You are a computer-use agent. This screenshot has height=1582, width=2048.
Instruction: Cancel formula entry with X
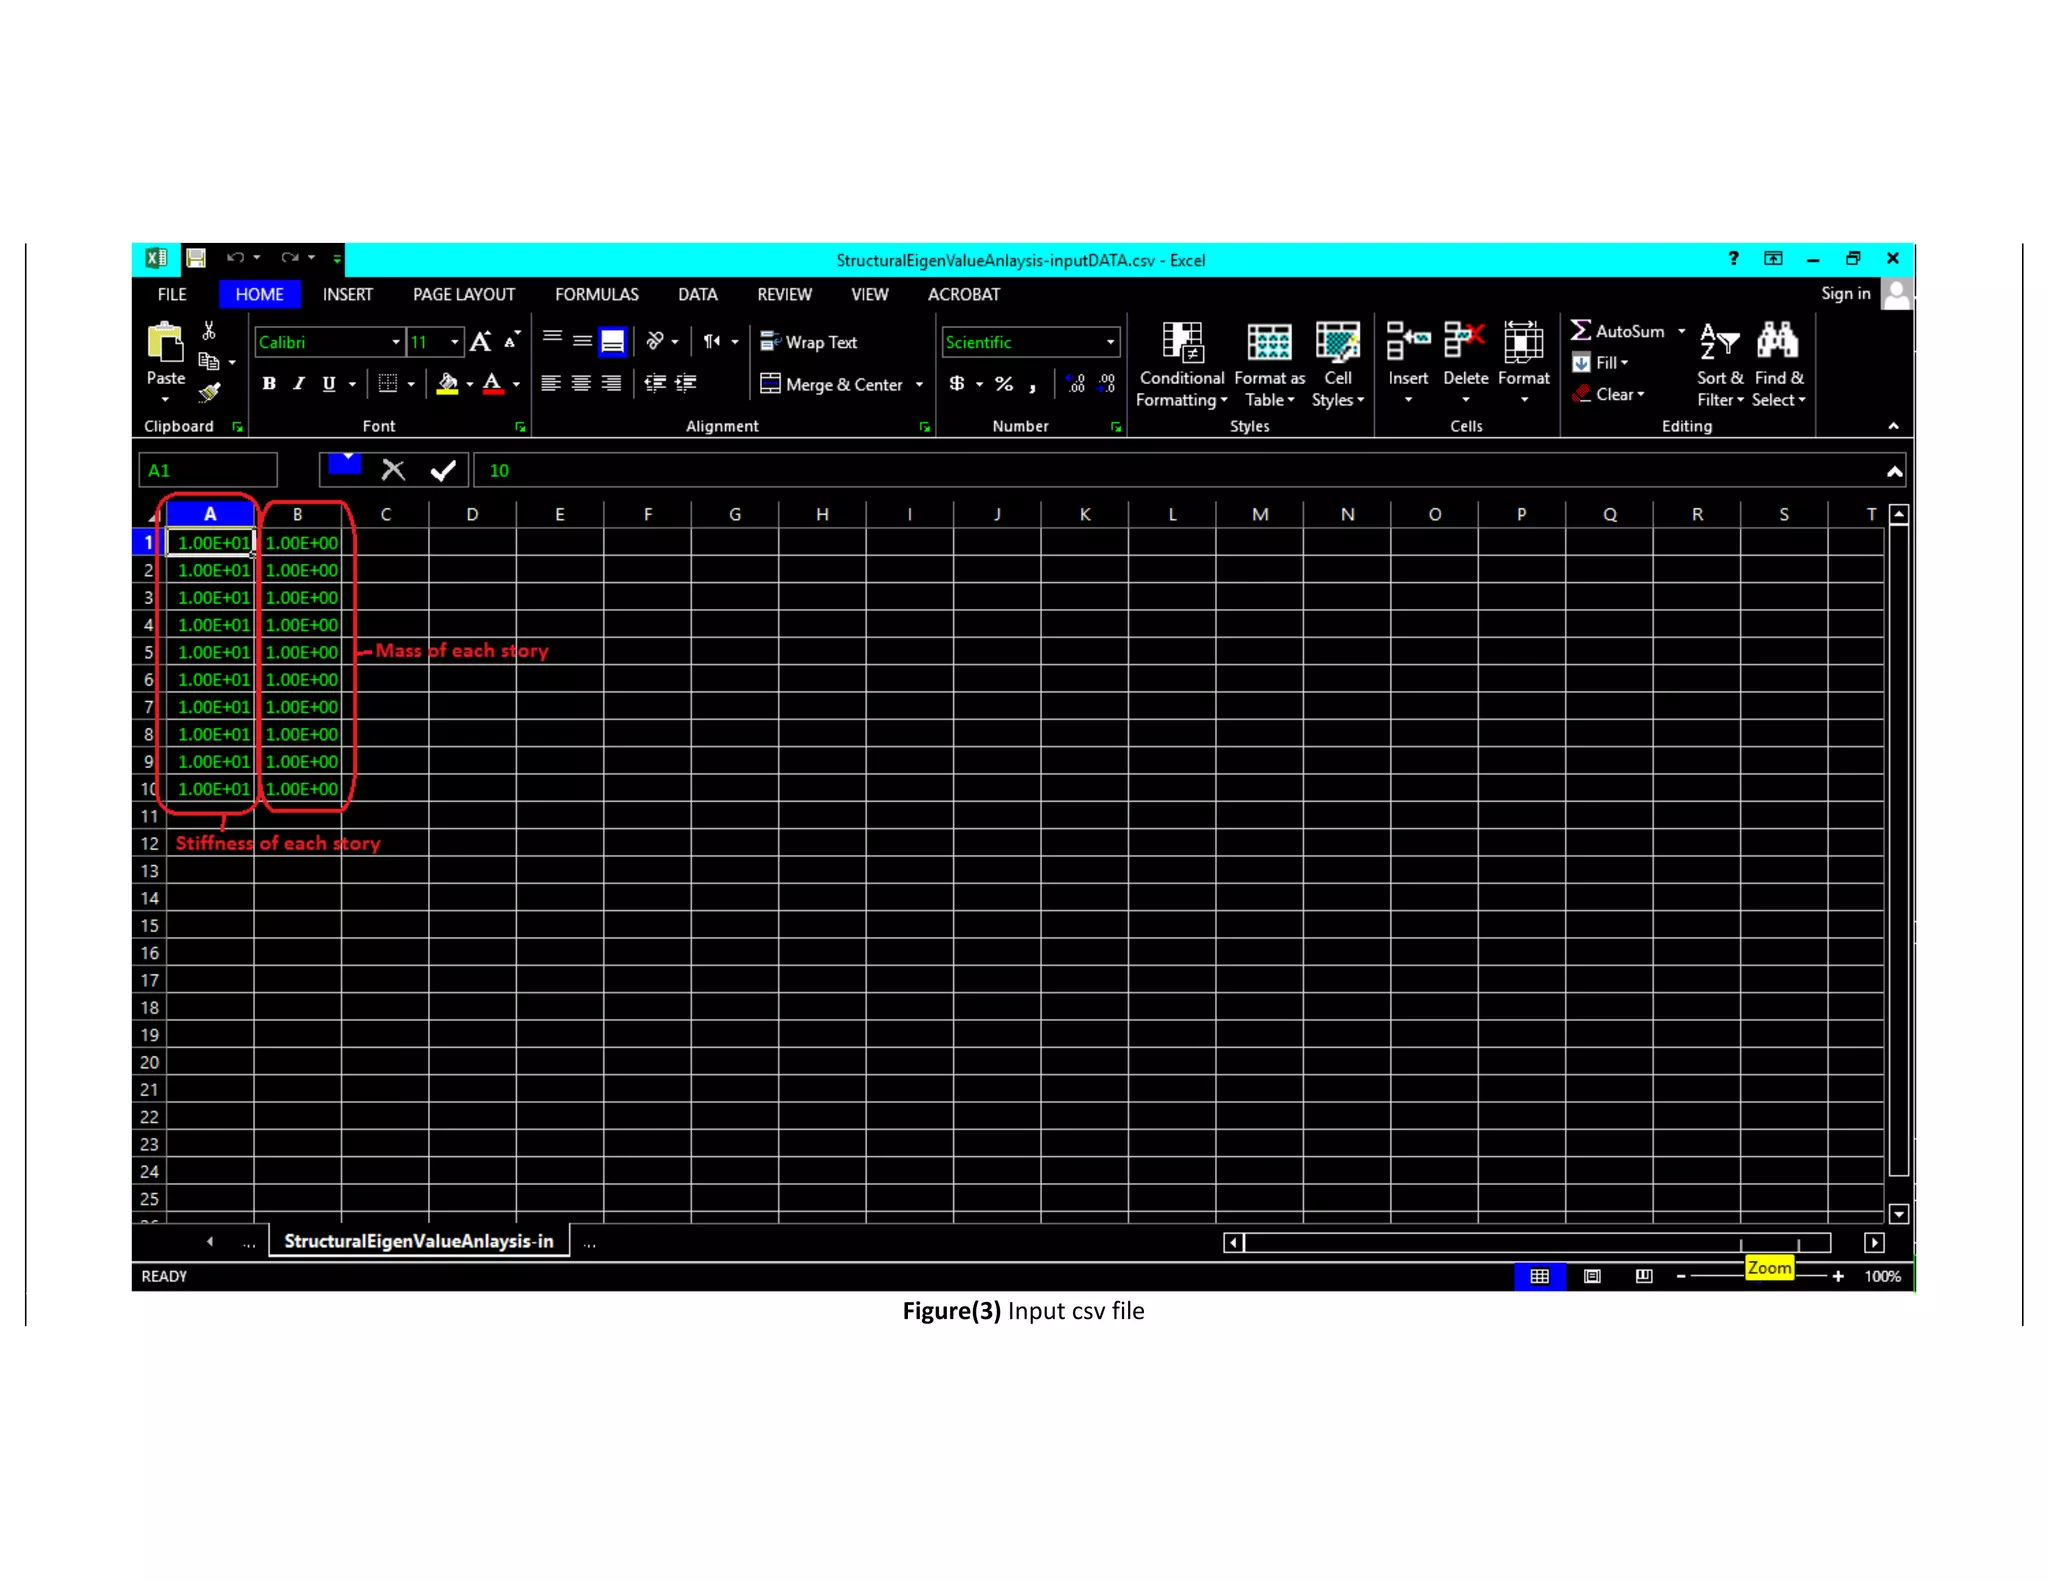393,470
